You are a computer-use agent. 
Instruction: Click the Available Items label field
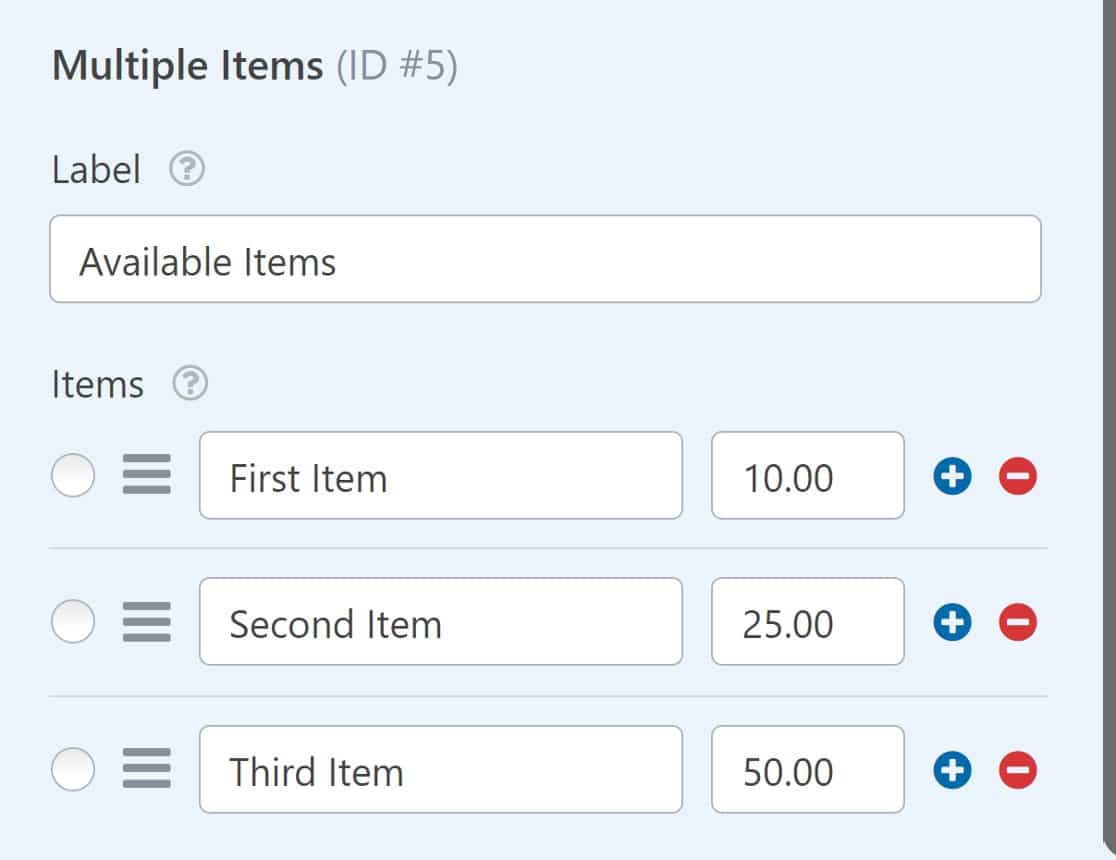point(546,259)
